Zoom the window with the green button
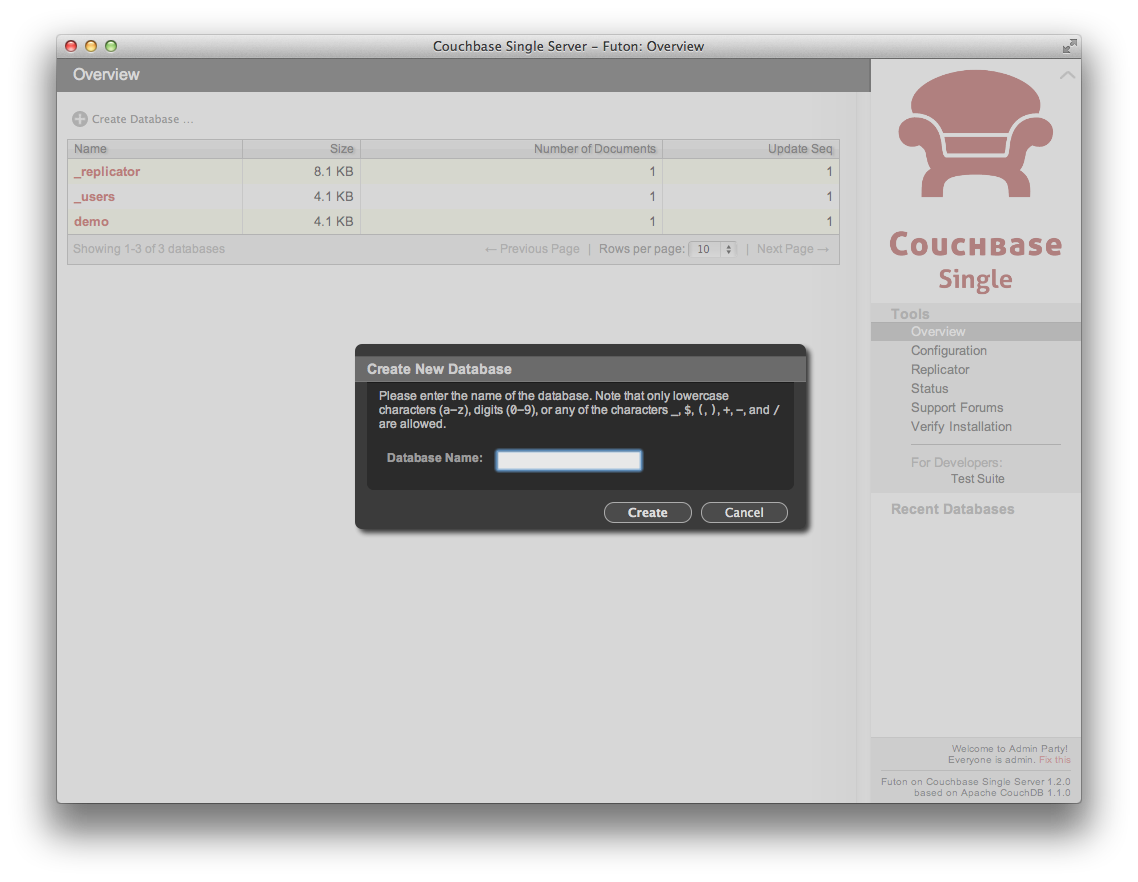 (111, 46)
